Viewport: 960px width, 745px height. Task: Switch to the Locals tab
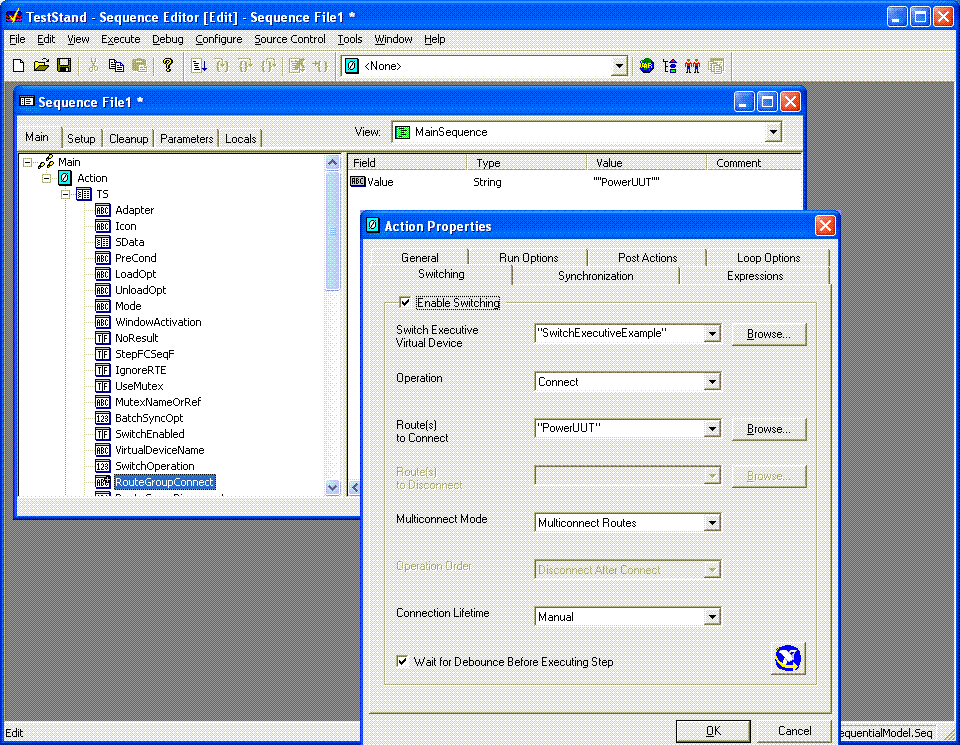point(240,139)
